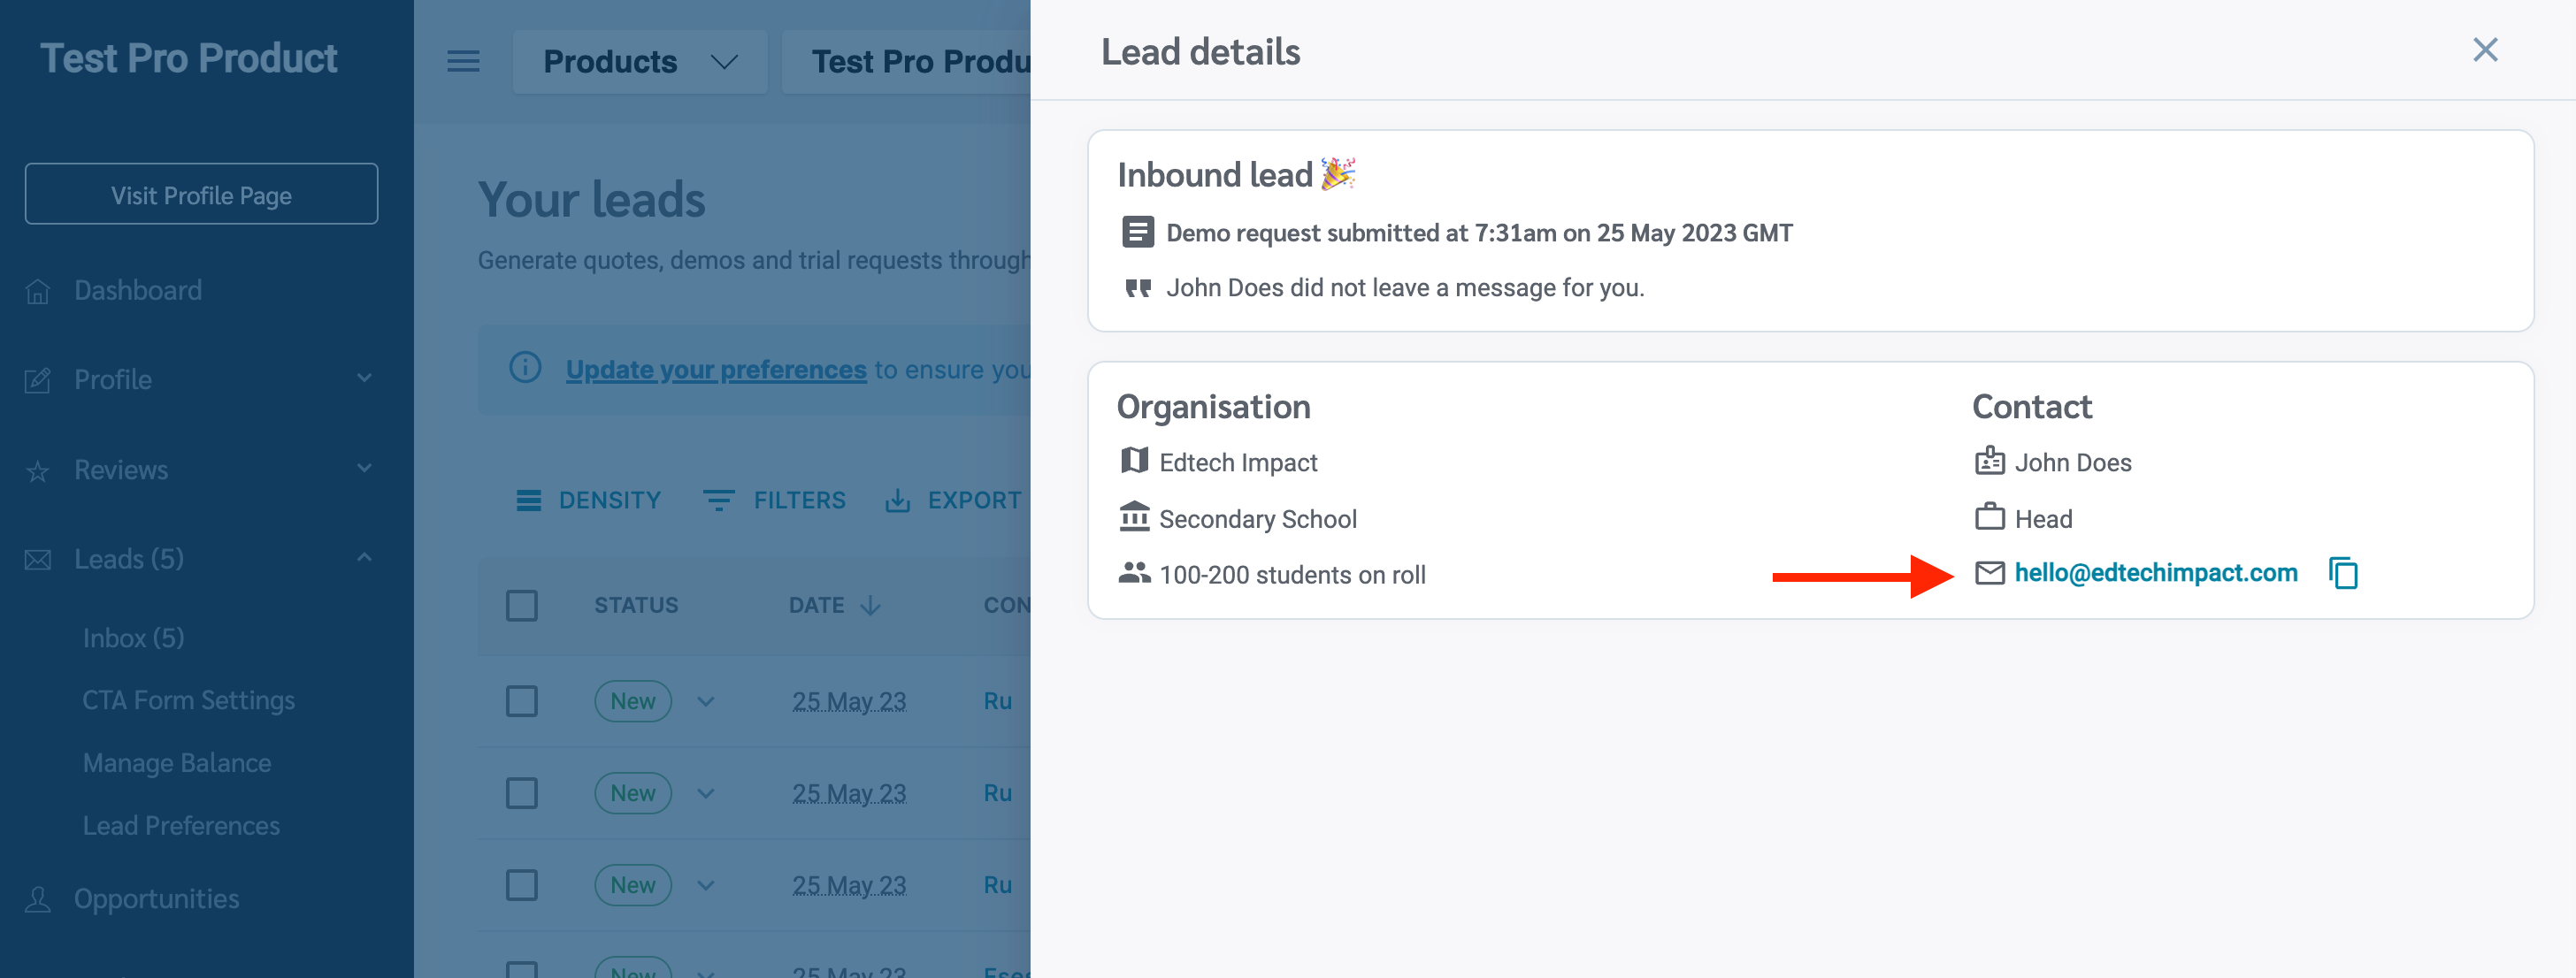Click the third row's 25 May 23 date

tap(849, 885)
